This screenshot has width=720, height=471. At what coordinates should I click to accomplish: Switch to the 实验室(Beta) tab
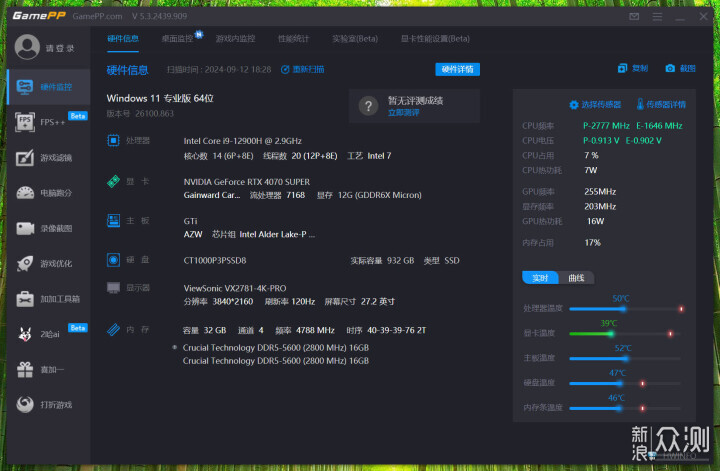click(x=355, y=39)
